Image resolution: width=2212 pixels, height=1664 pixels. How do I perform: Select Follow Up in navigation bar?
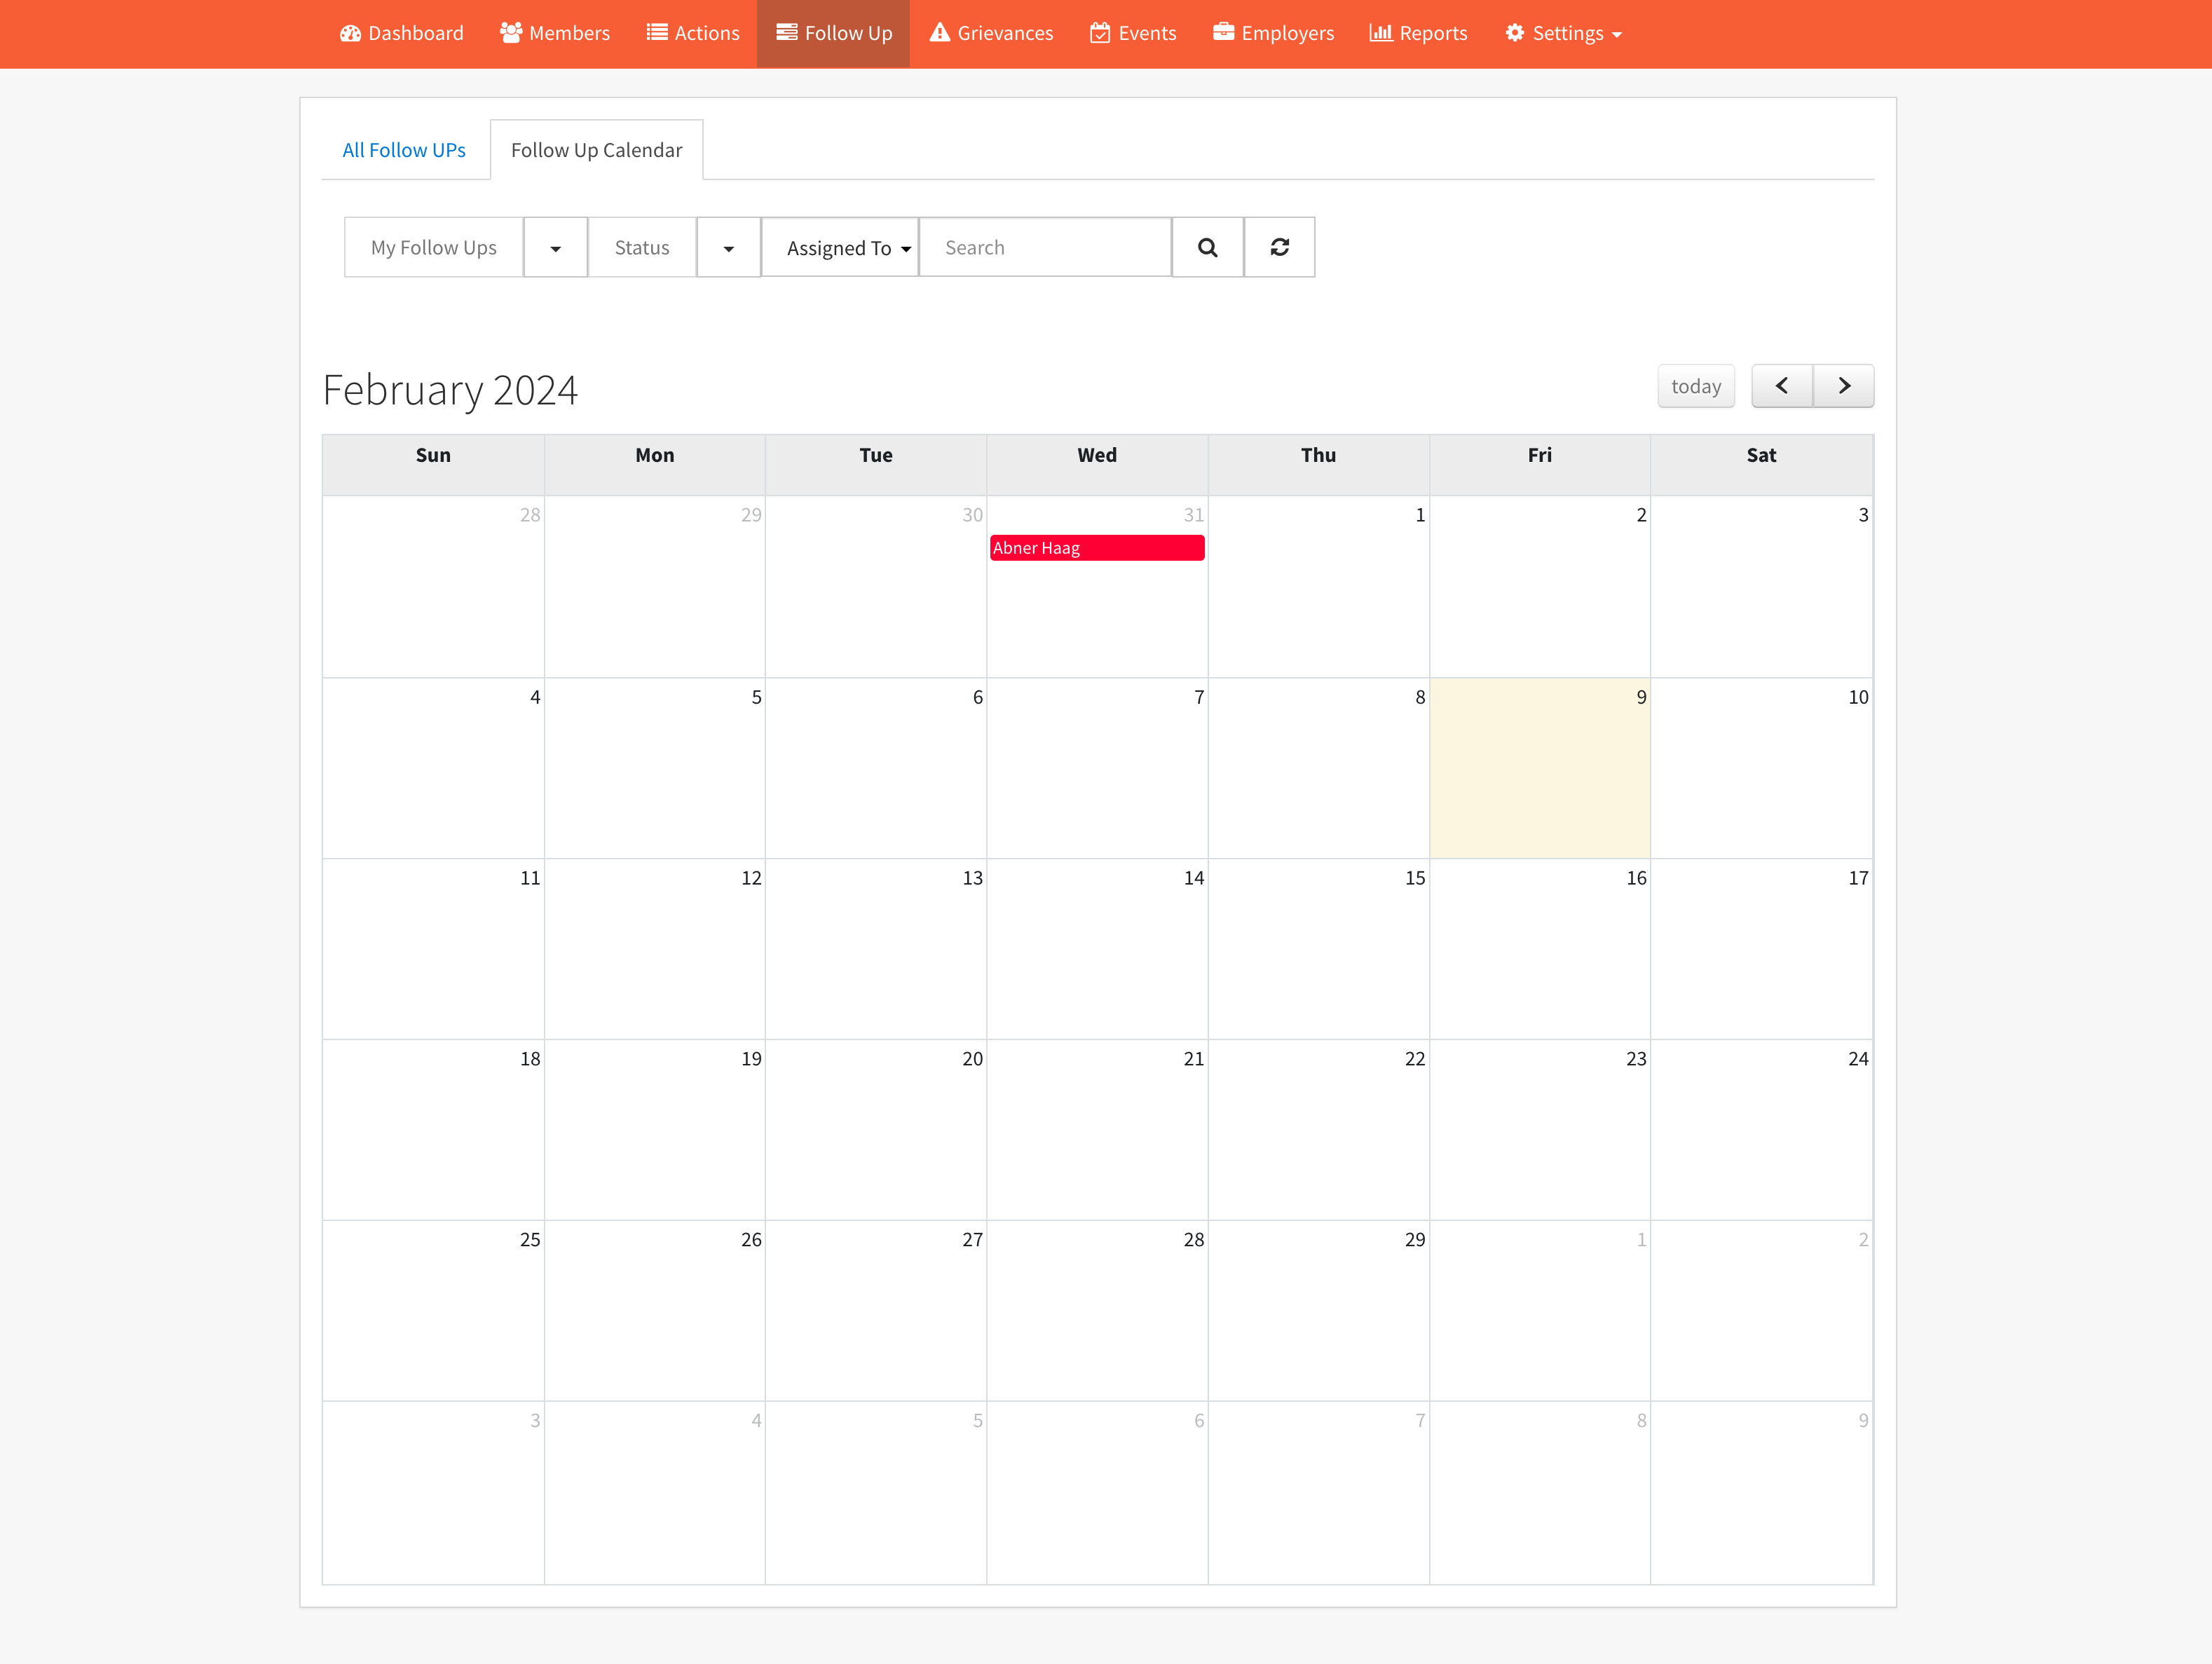pos(833,33)
